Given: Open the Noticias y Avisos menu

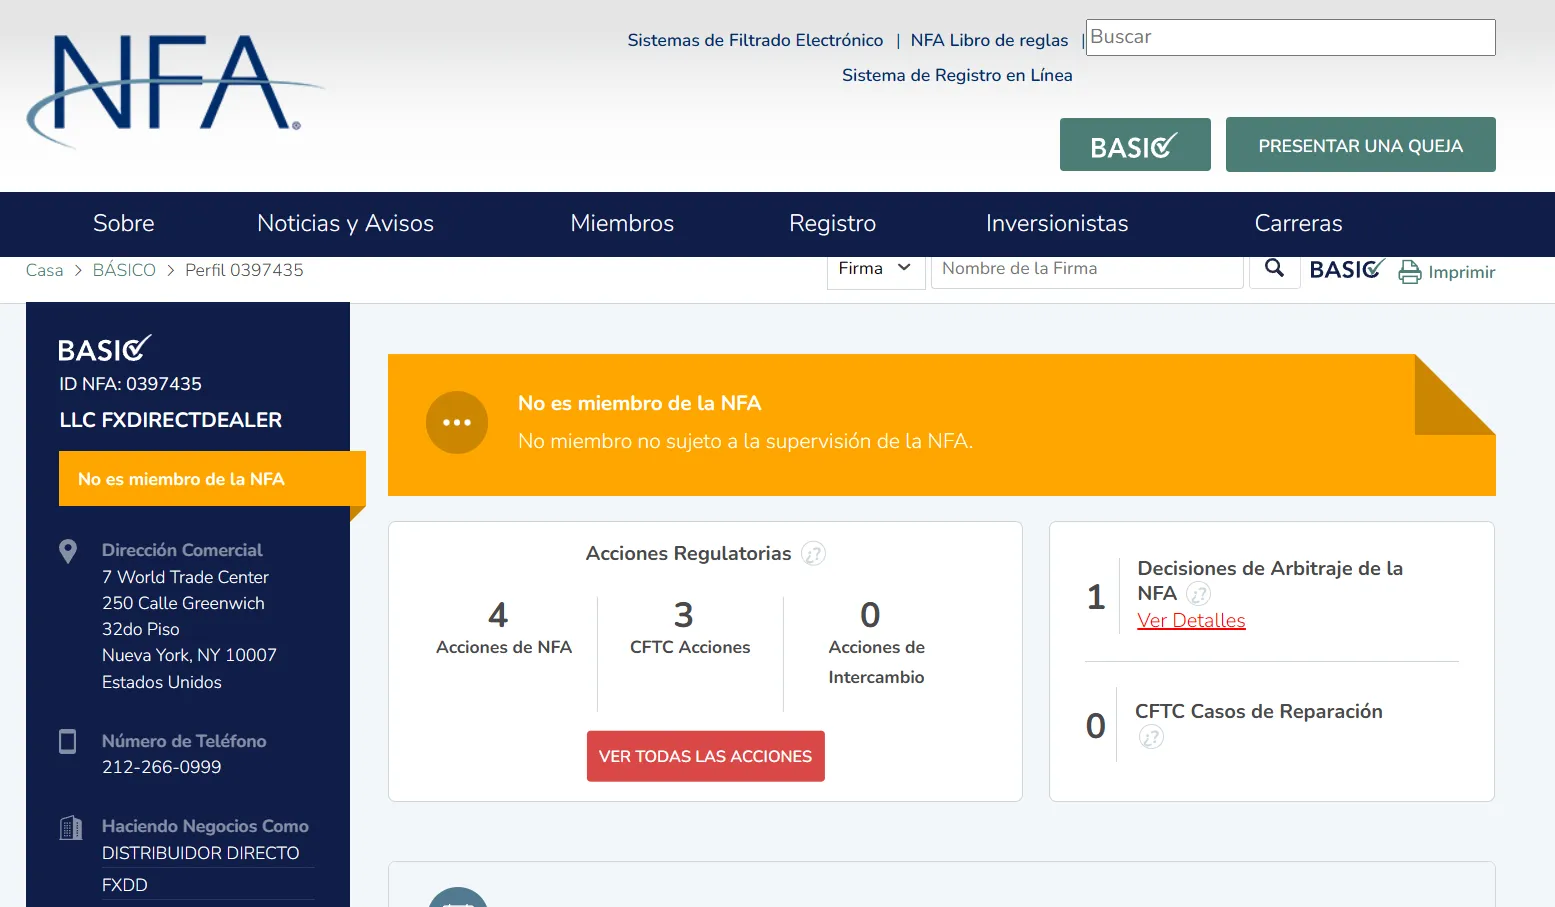Looking at the screenshot, I should tap(345, 223).
